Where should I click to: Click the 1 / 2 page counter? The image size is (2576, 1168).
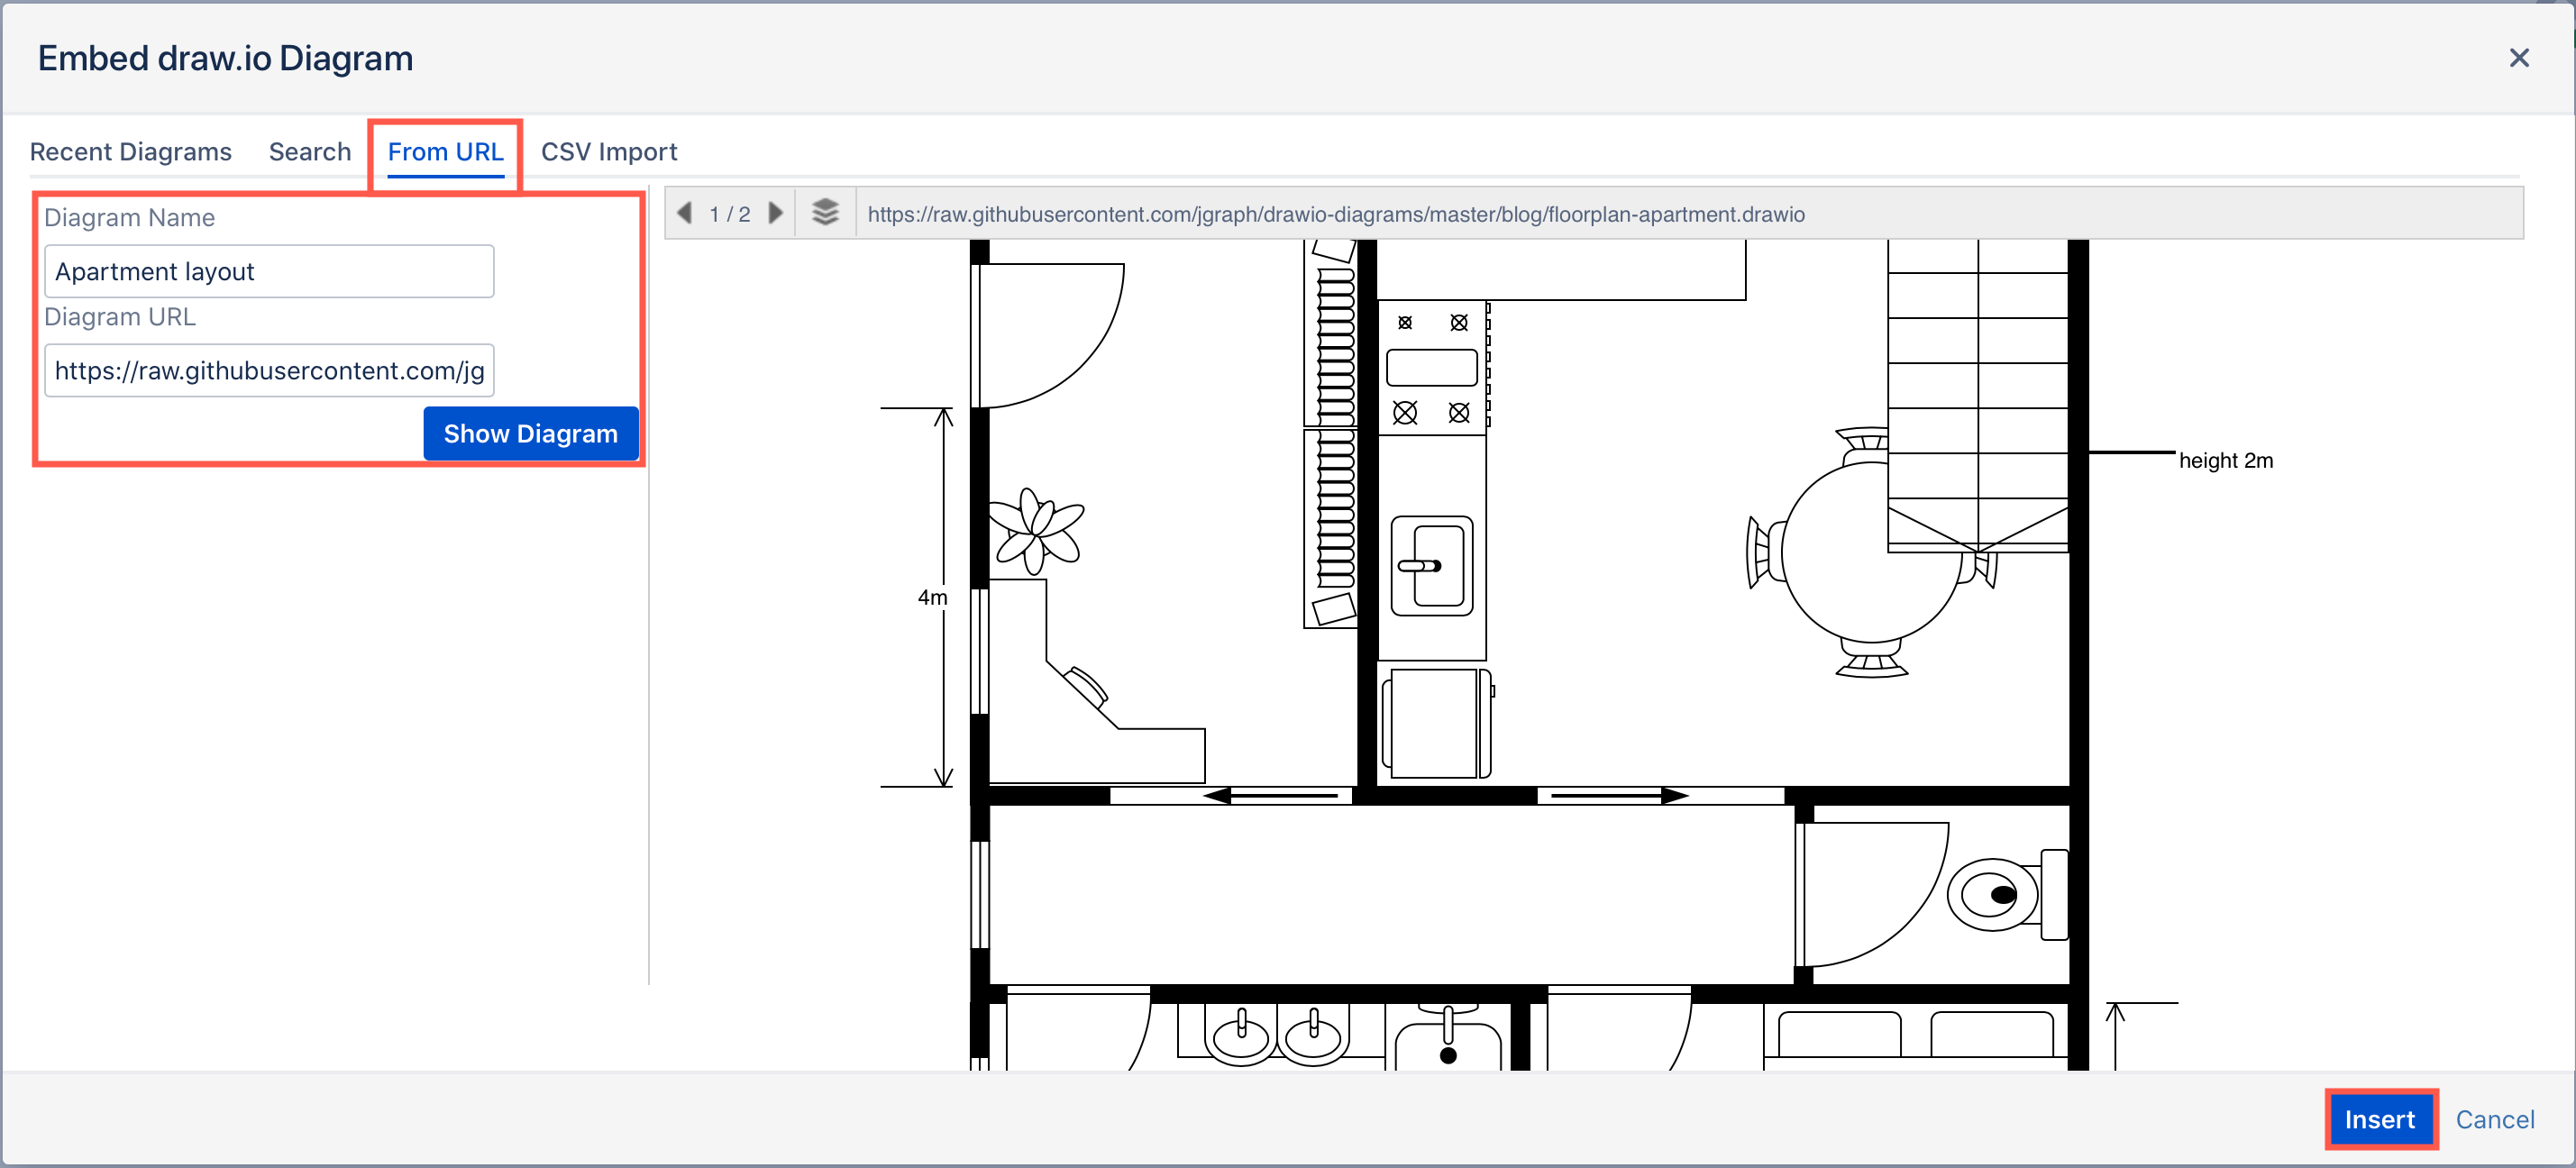click(x=729, y=213)
